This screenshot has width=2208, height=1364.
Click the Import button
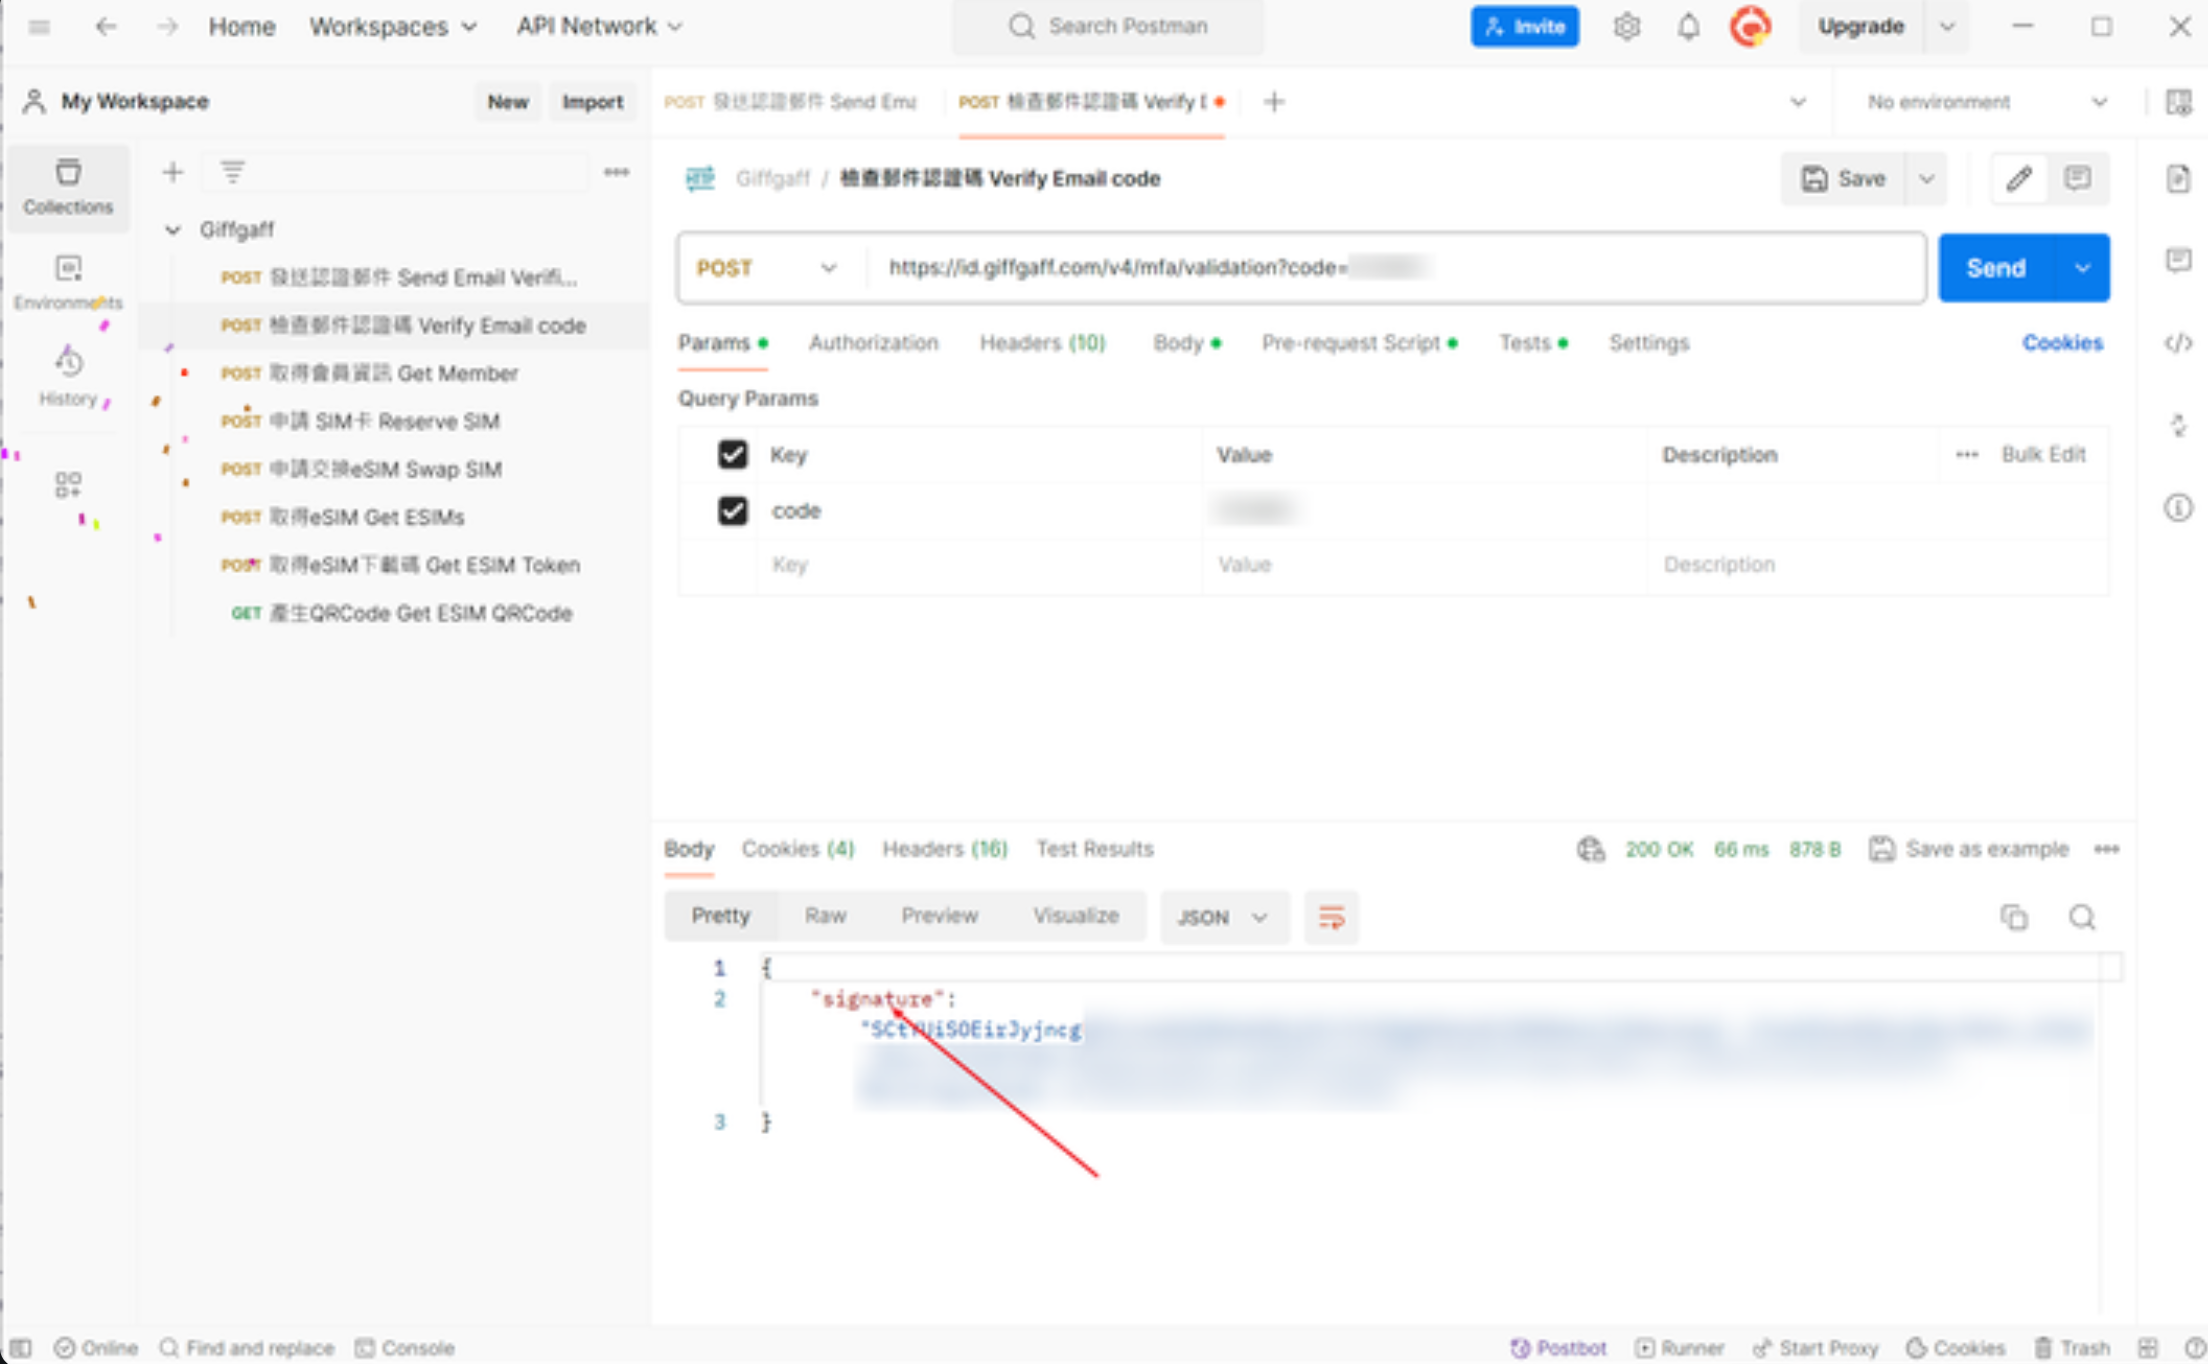[x=592, y=102]
